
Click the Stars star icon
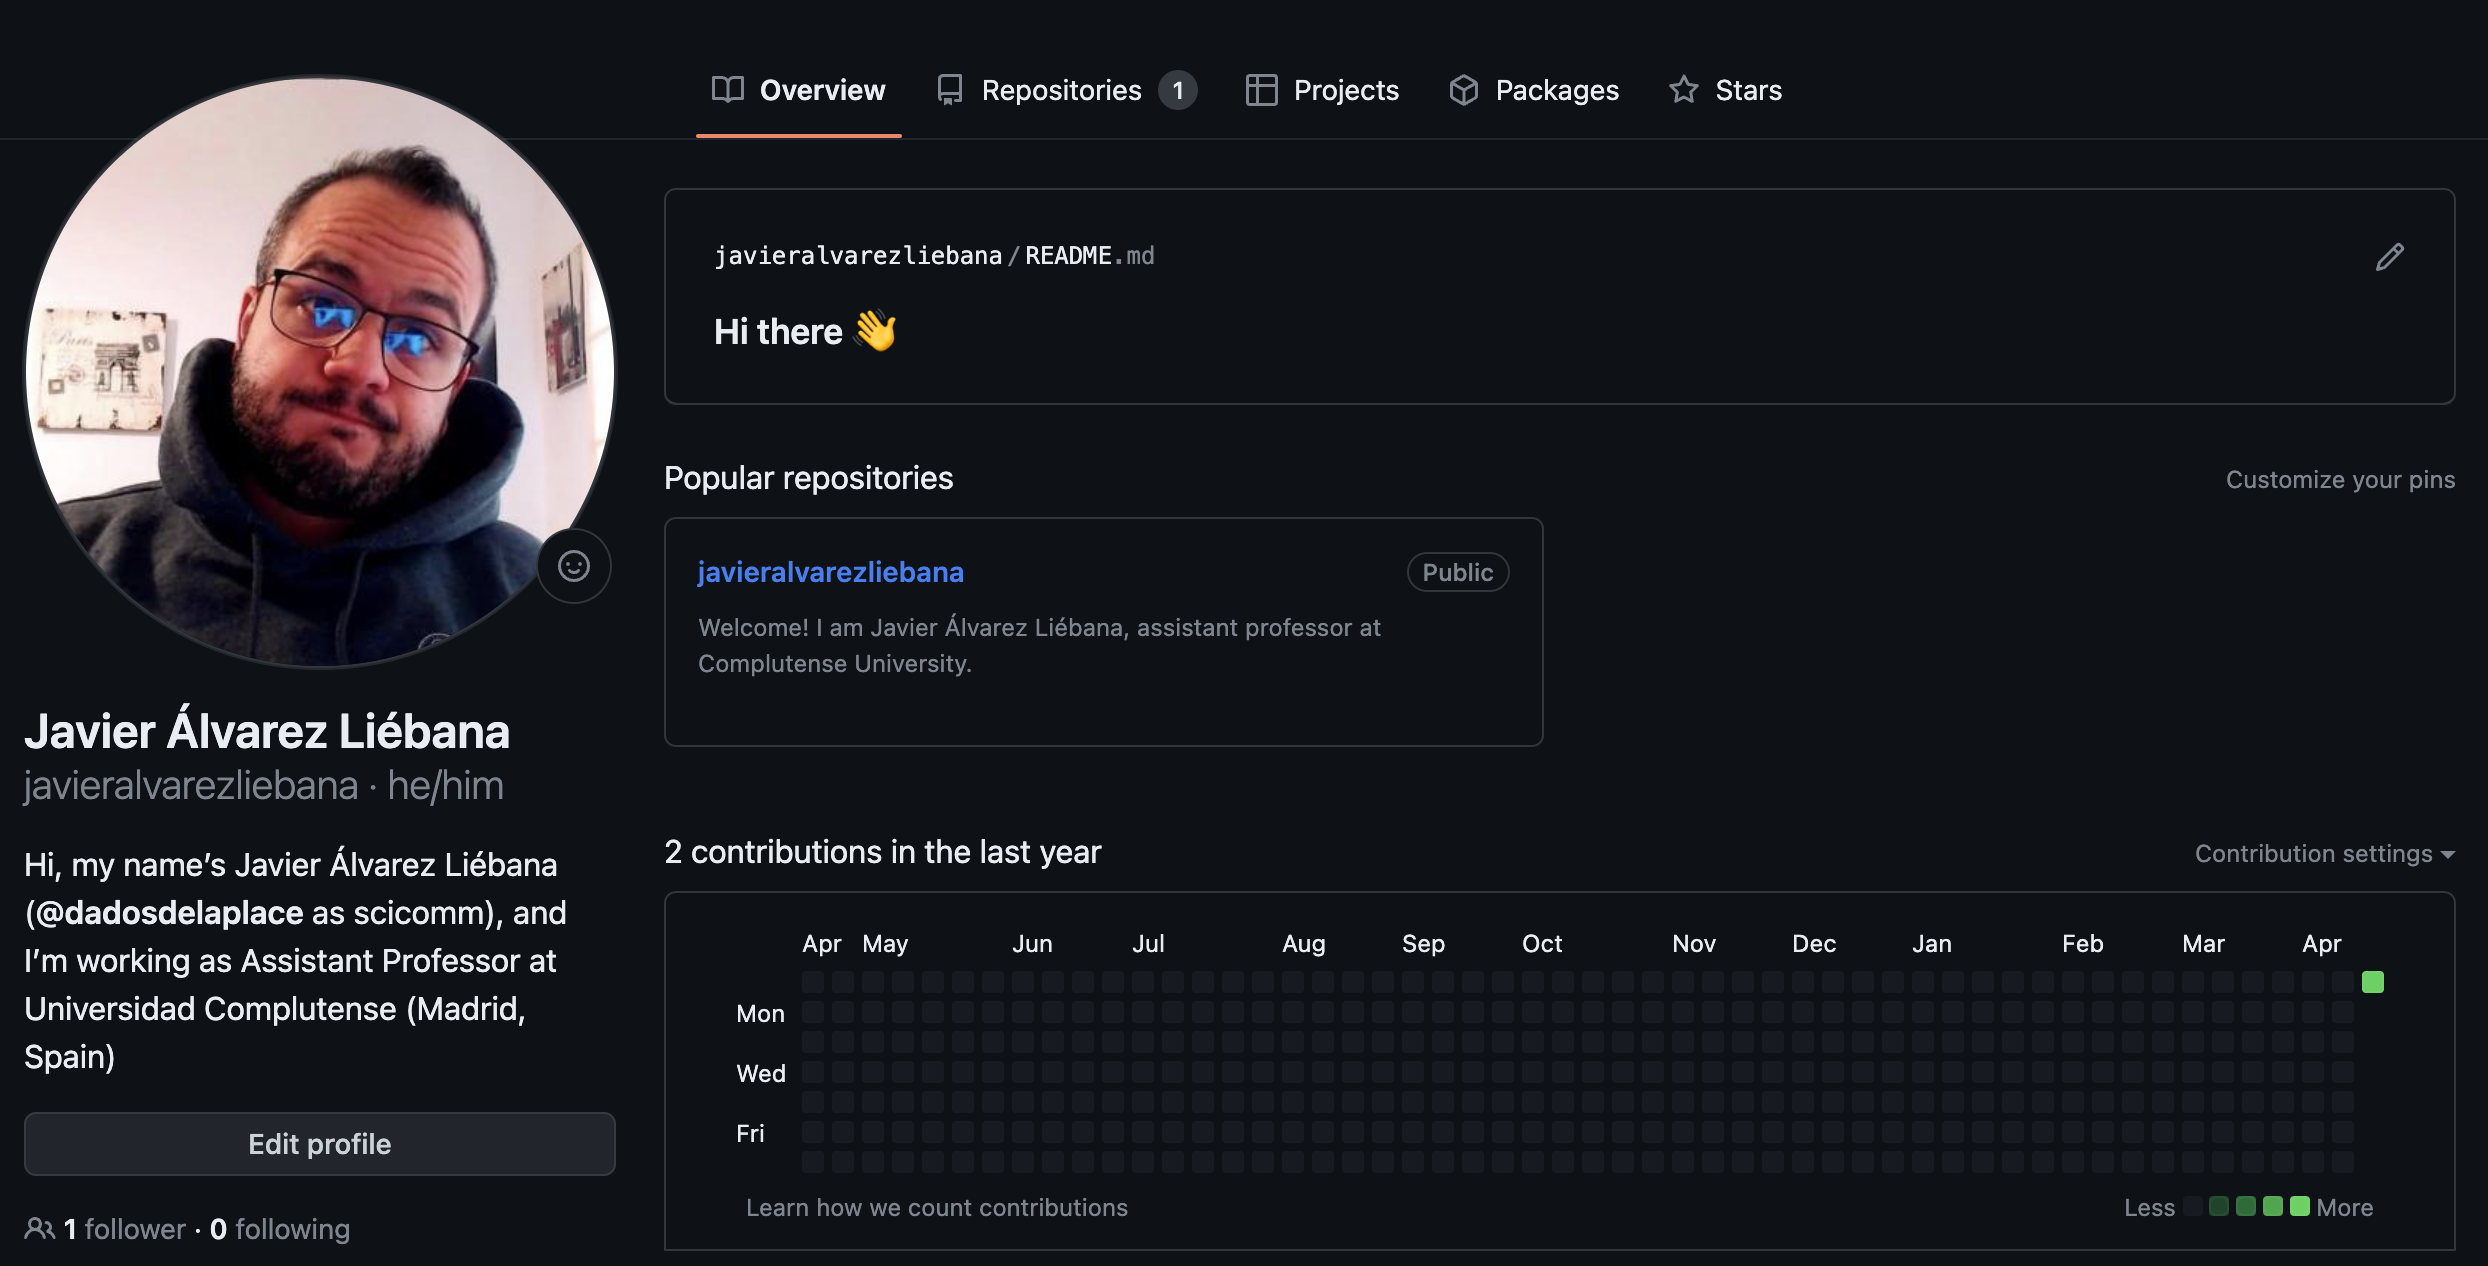coord(1683,90)
